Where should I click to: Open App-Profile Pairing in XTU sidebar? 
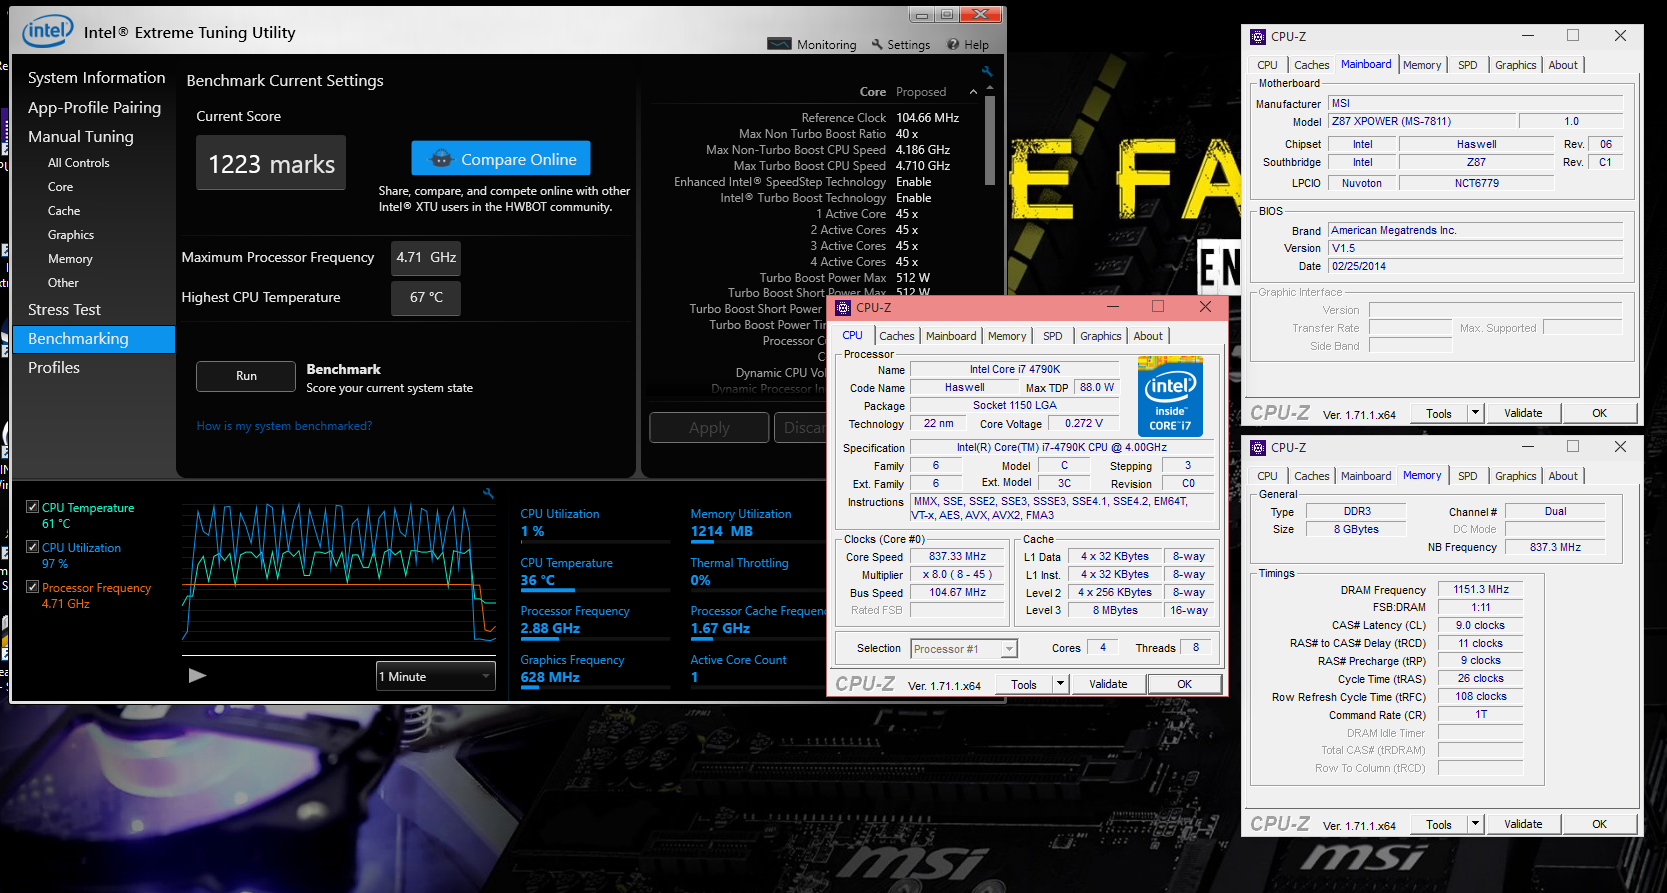94,107
